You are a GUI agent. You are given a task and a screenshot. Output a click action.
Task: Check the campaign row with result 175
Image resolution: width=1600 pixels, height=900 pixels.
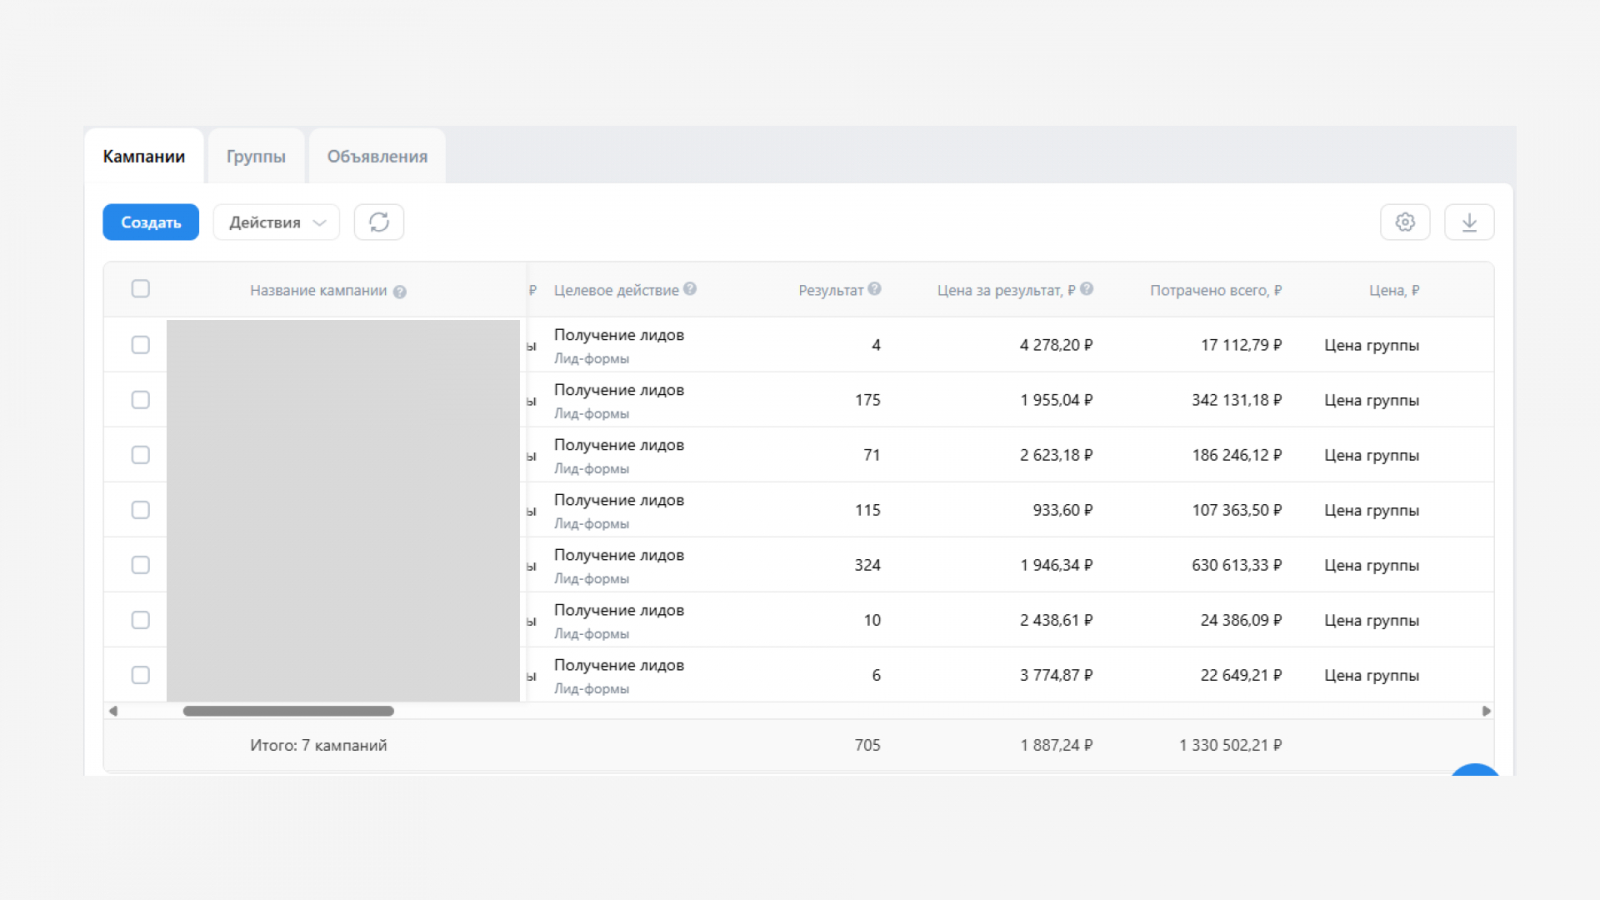(x=141, y=400)
